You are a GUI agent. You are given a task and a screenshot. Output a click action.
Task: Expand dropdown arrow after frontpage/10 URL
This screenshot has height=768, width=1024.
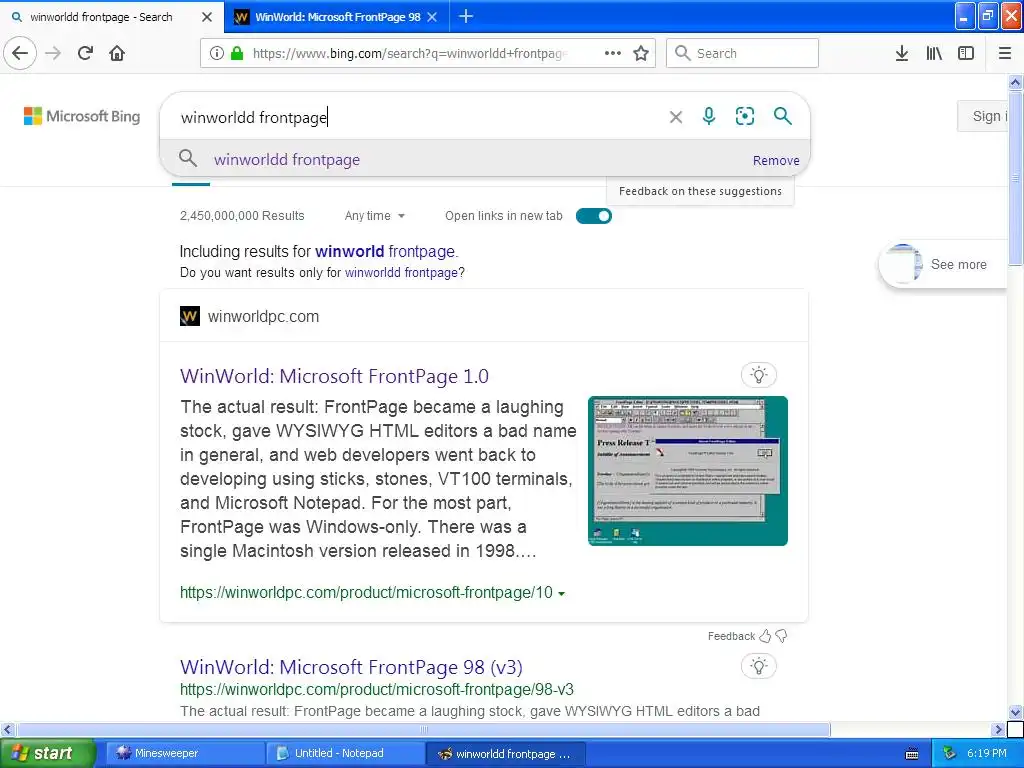pos(562,594)
